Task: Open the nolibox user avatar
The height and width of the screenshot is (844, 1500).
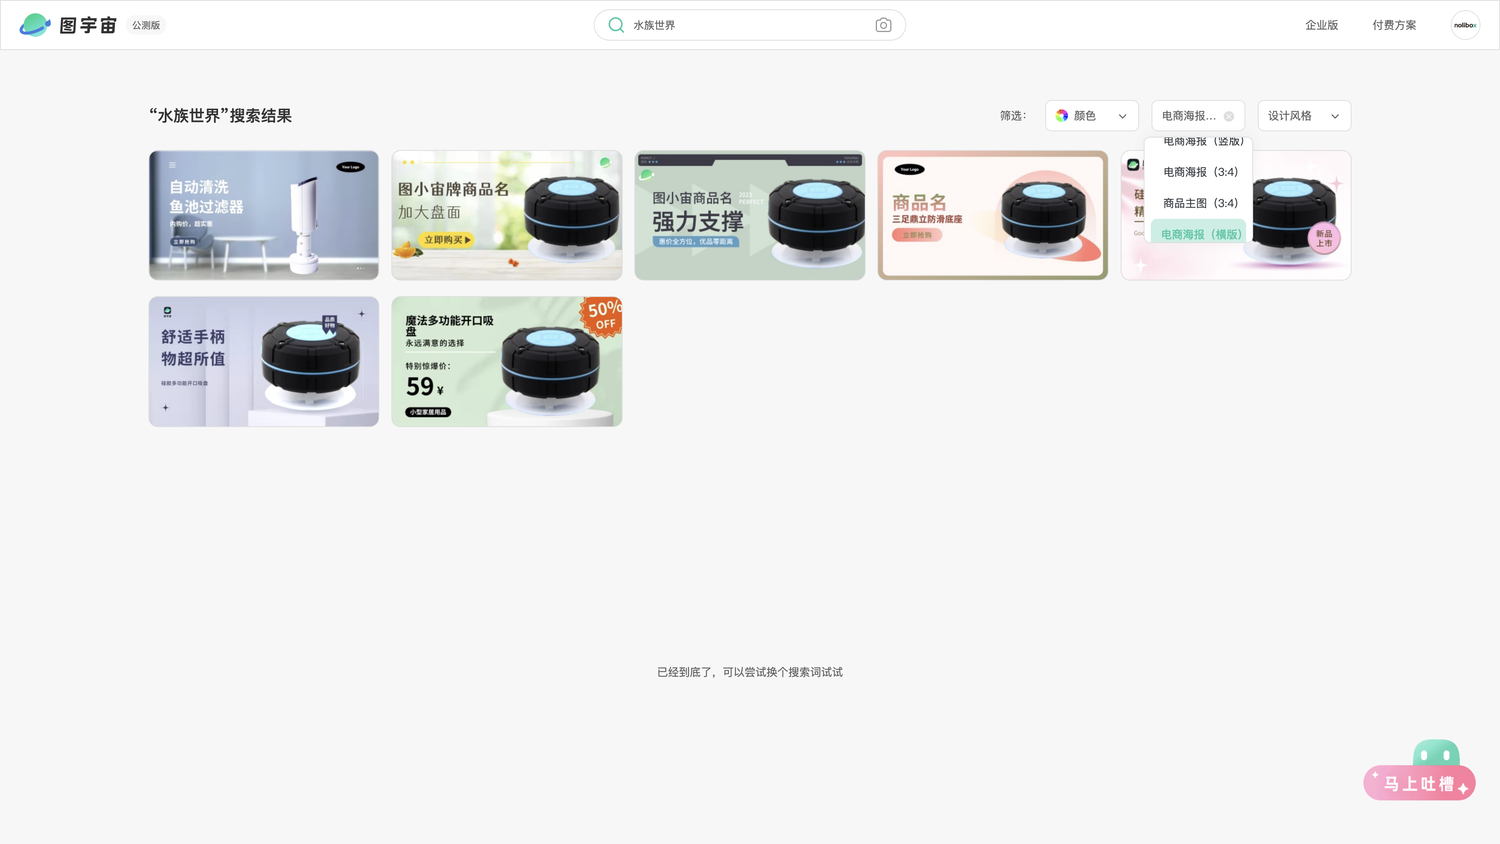Action: pyautogui.click(x=1465, y=25)
